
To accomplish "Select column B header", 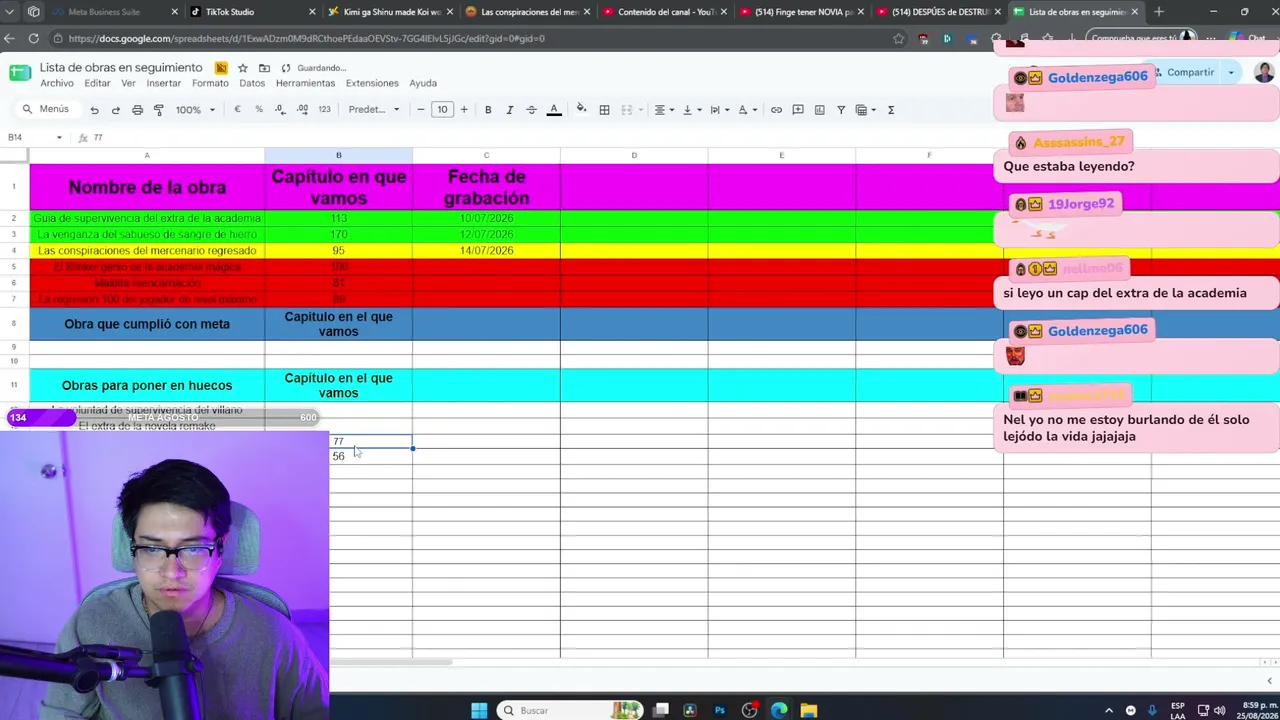I will coord(338,155).
